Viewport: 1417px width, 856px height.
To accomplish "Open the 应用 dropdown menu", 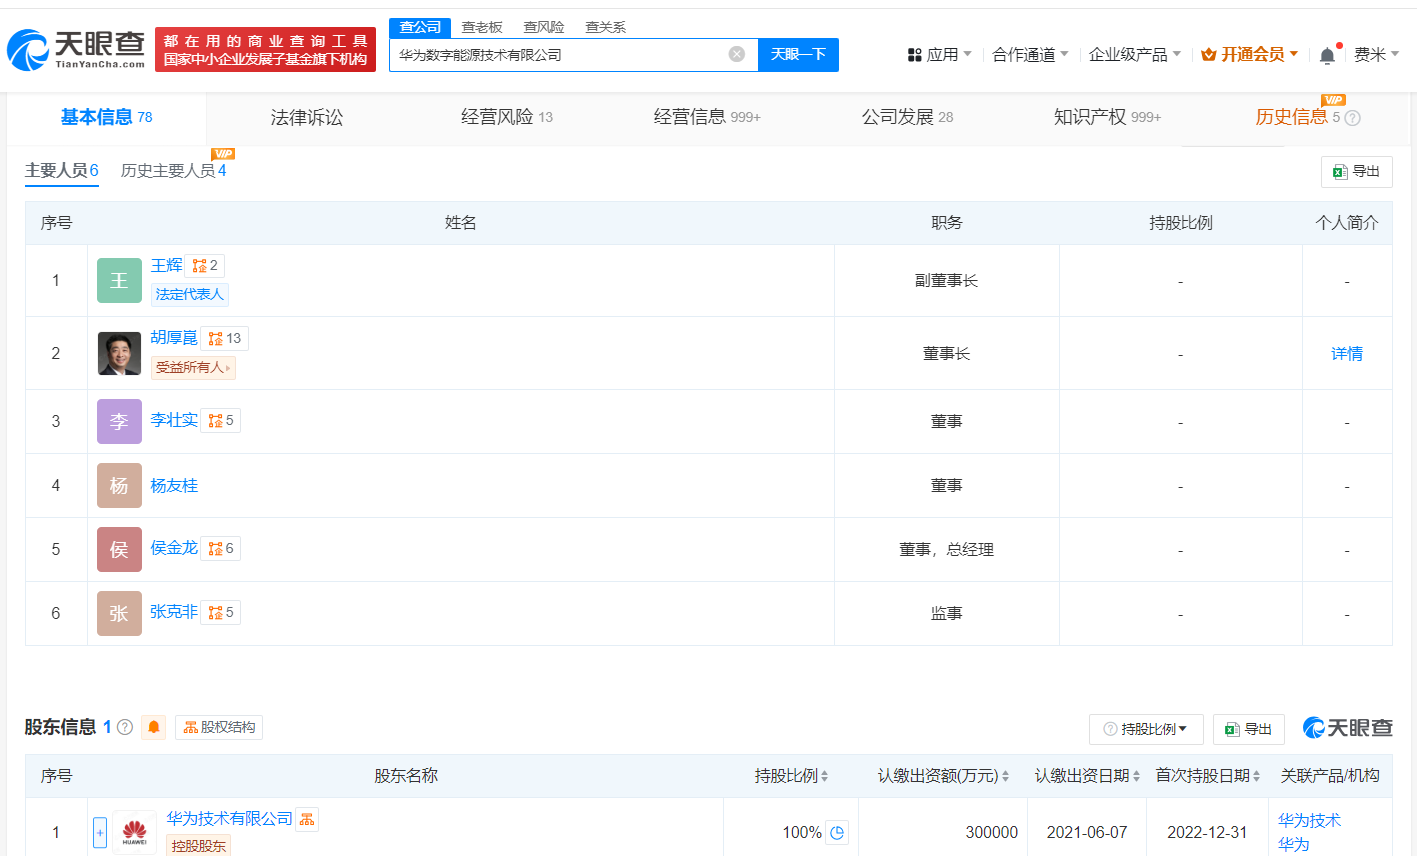I will (x=940, y=55).
